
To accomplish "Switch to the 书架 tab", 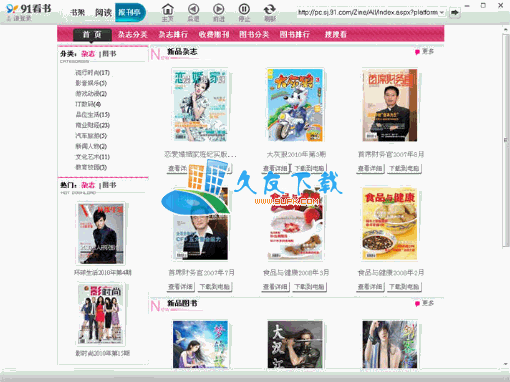I will click(x=77, y=13).
